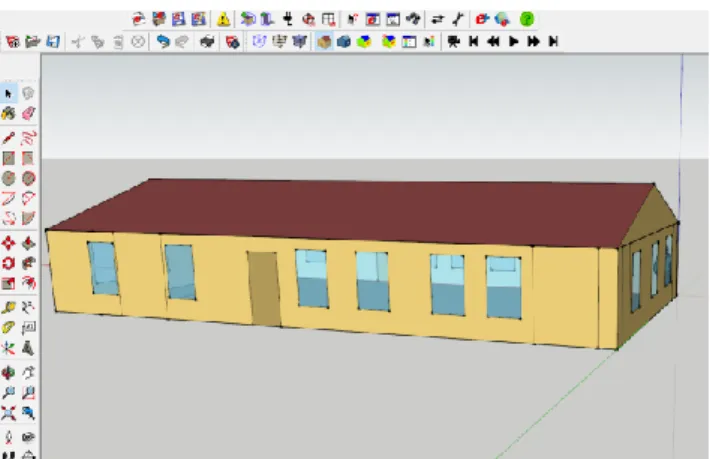Choose the Polygon drawing tool
The image size is (710, 459).
click(x=28, y=178)
